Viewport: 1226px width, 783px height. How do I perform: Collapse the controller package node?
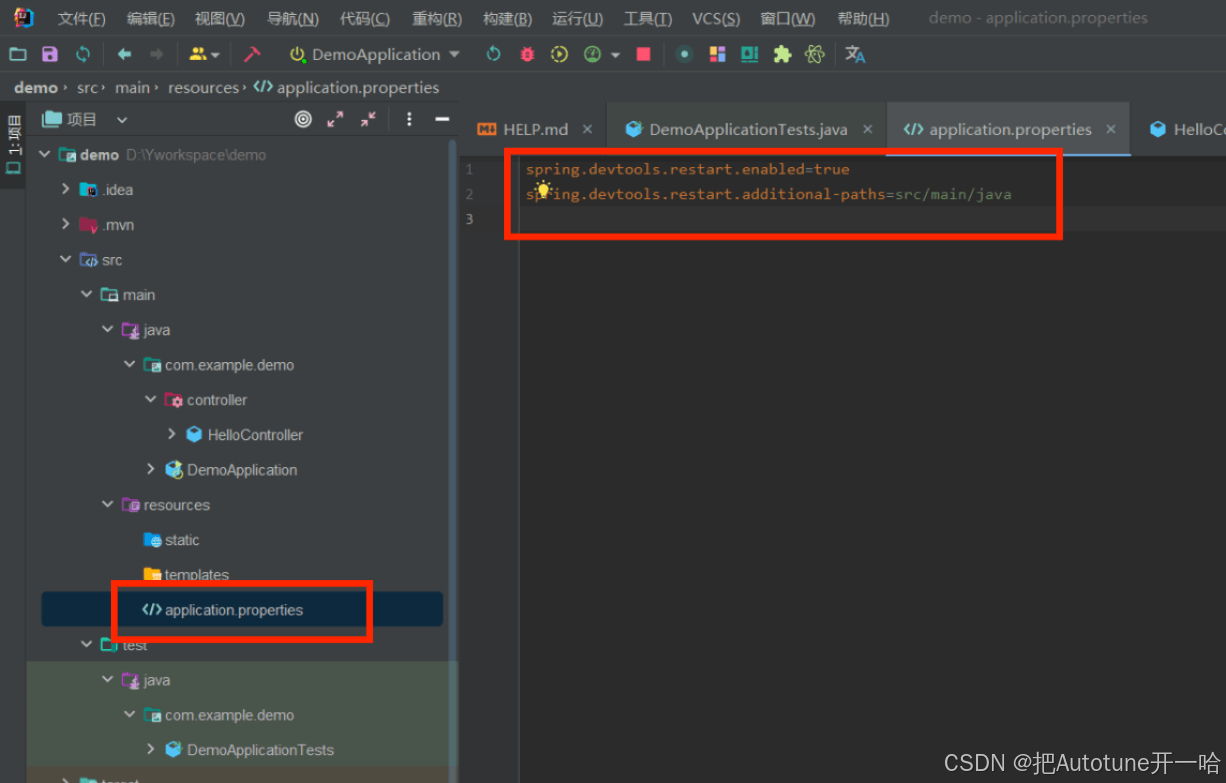[150, 400]
